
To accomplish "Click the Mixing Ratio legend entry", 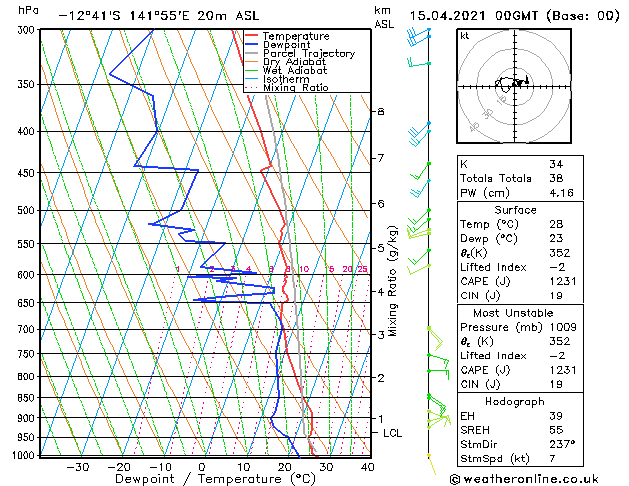I will pos(287,88).
